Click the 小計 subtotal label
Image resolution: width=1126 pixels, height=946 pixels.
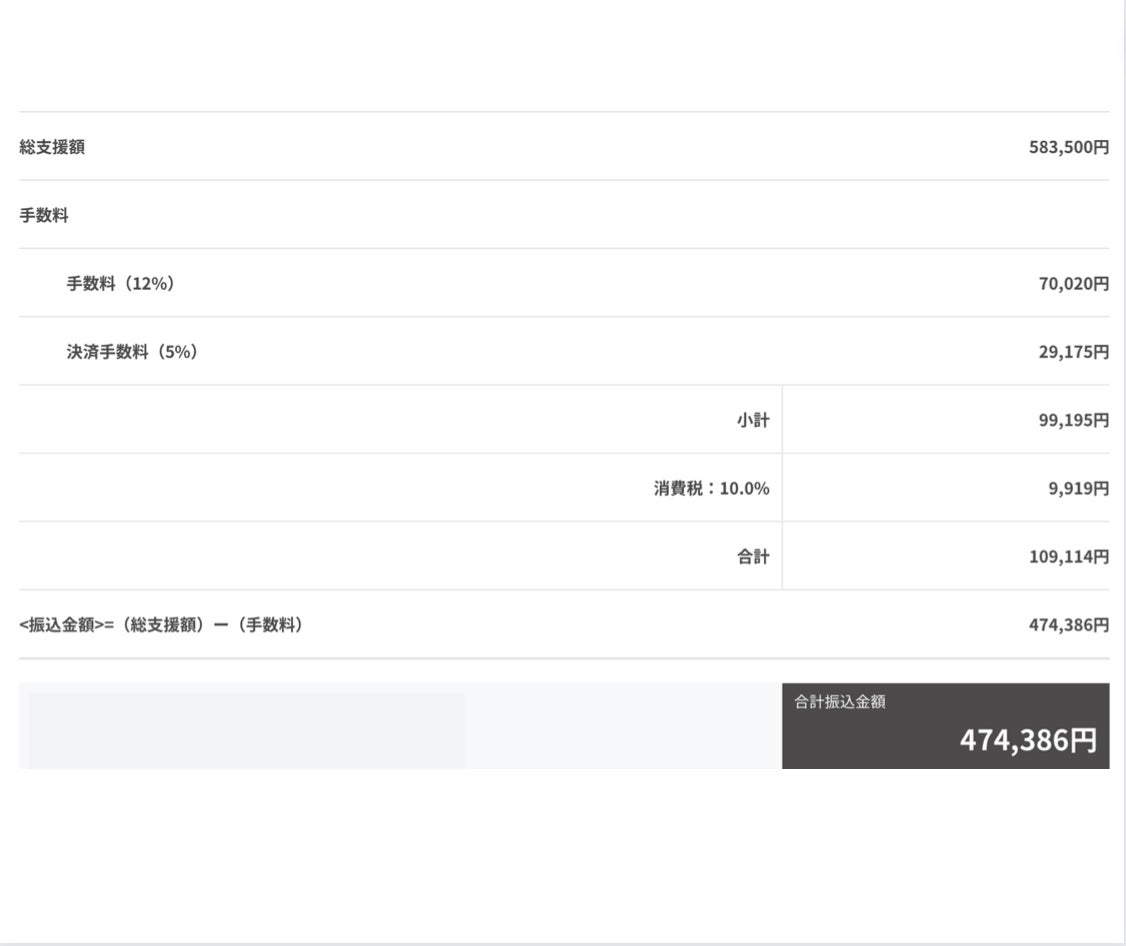coord(753,421)
